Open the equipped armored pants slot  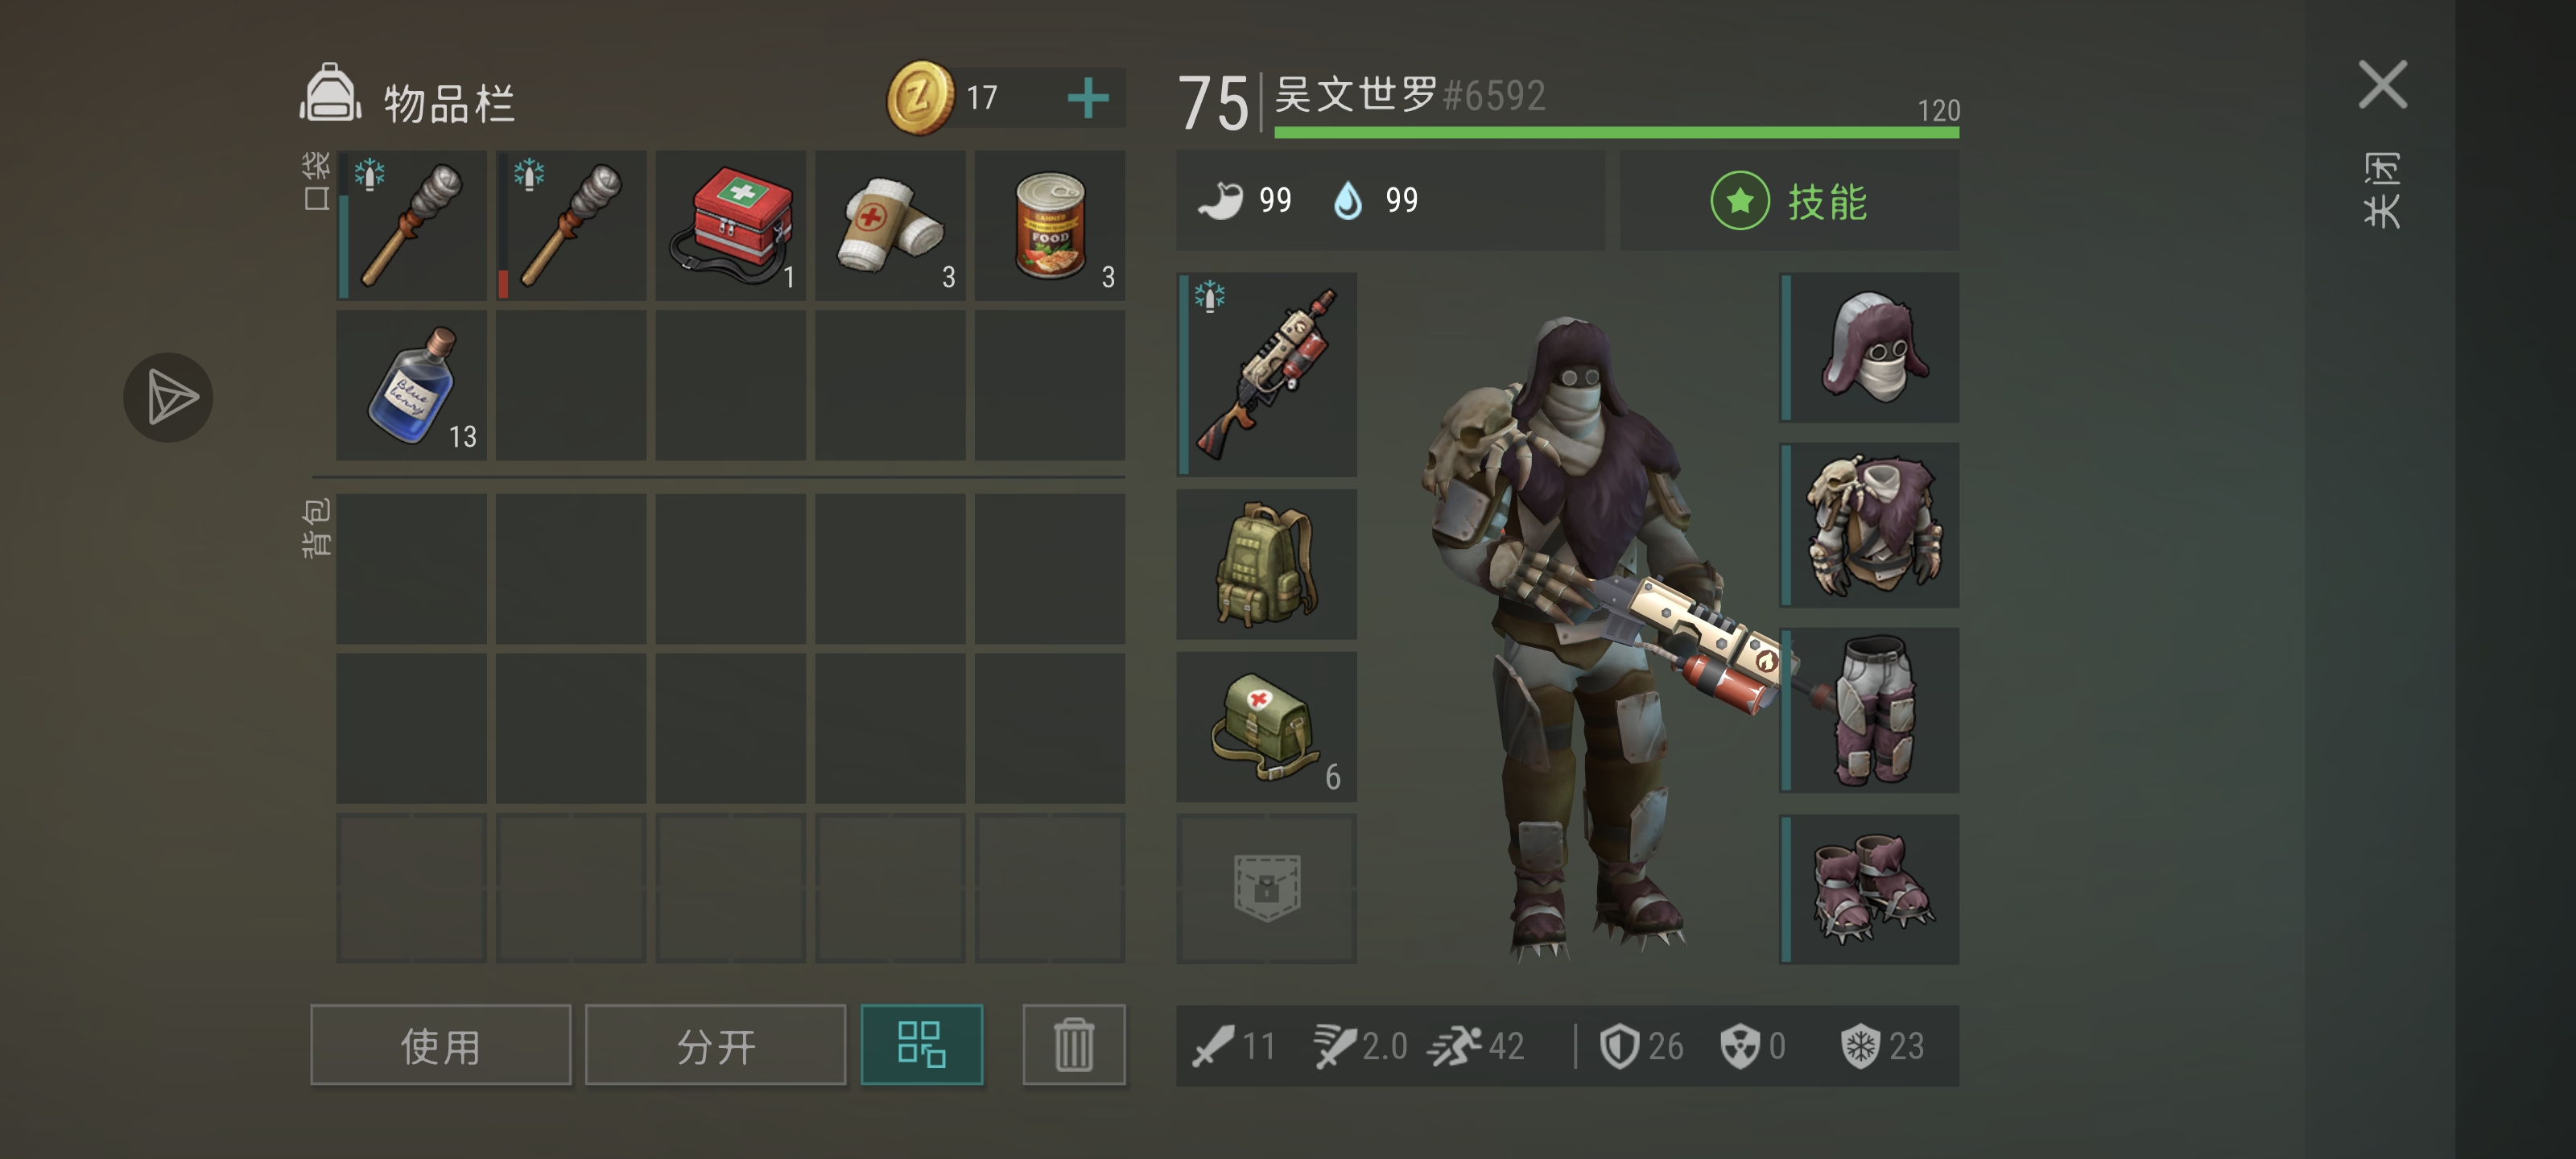(x=1870, y=710)
